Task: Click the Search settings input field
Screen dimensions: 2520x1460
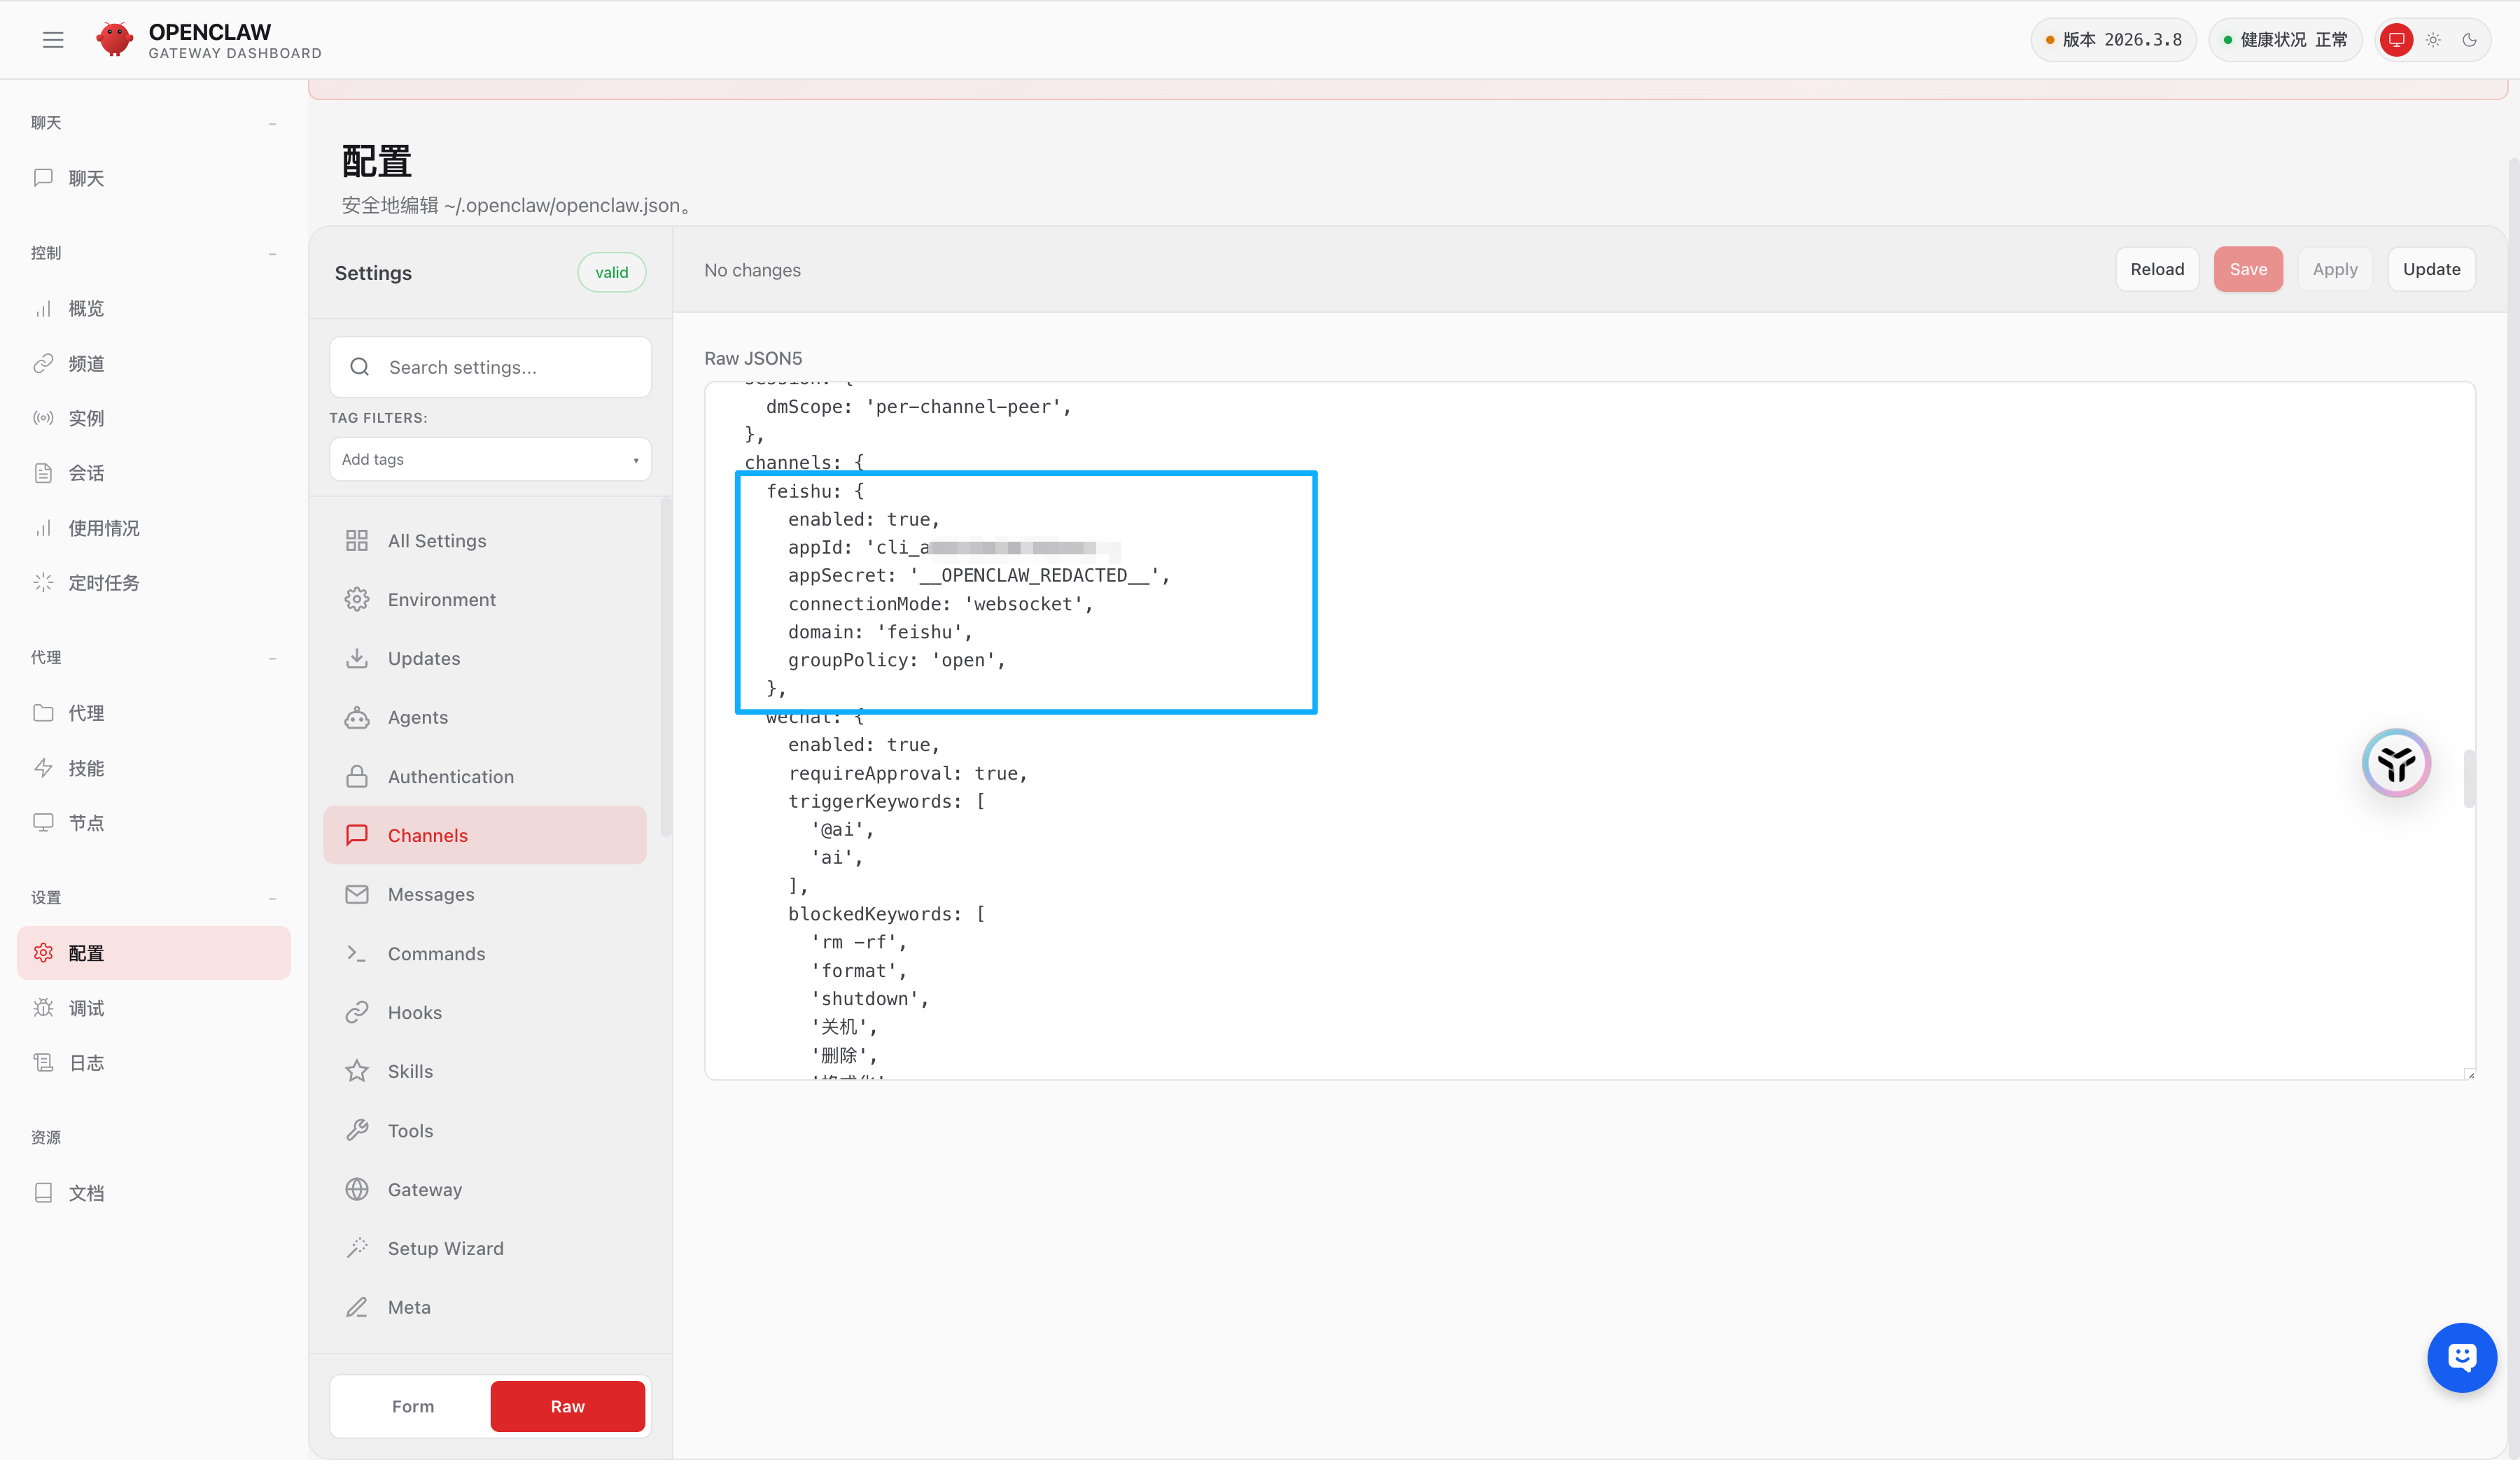Action: pyautogui.click(x=490, y=367)
